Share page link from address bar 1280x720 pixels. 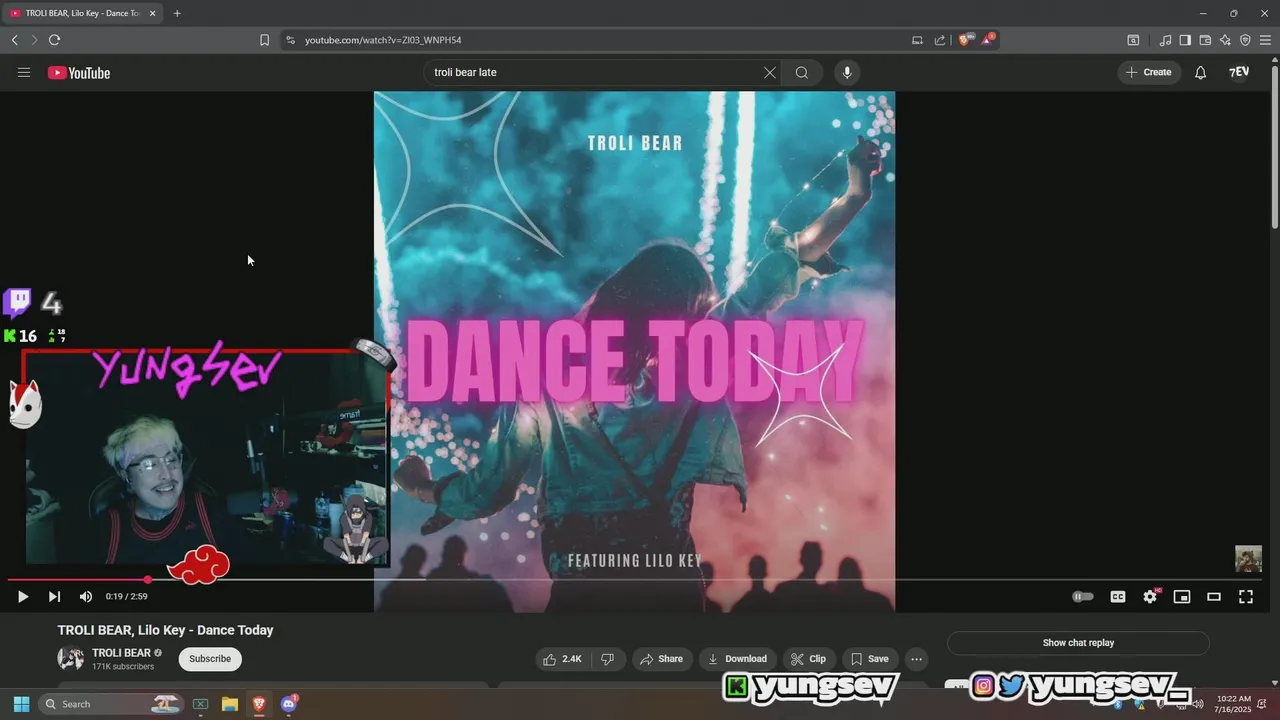pyautogui.click(x=940, y=40)
